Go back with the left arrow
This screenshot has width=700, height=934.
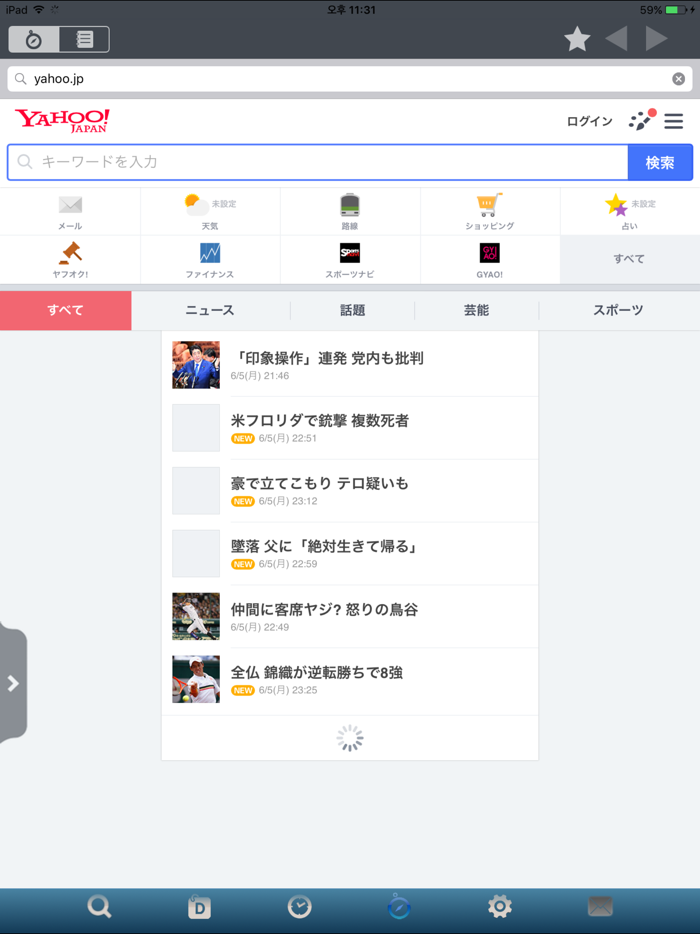click(617, 39)
